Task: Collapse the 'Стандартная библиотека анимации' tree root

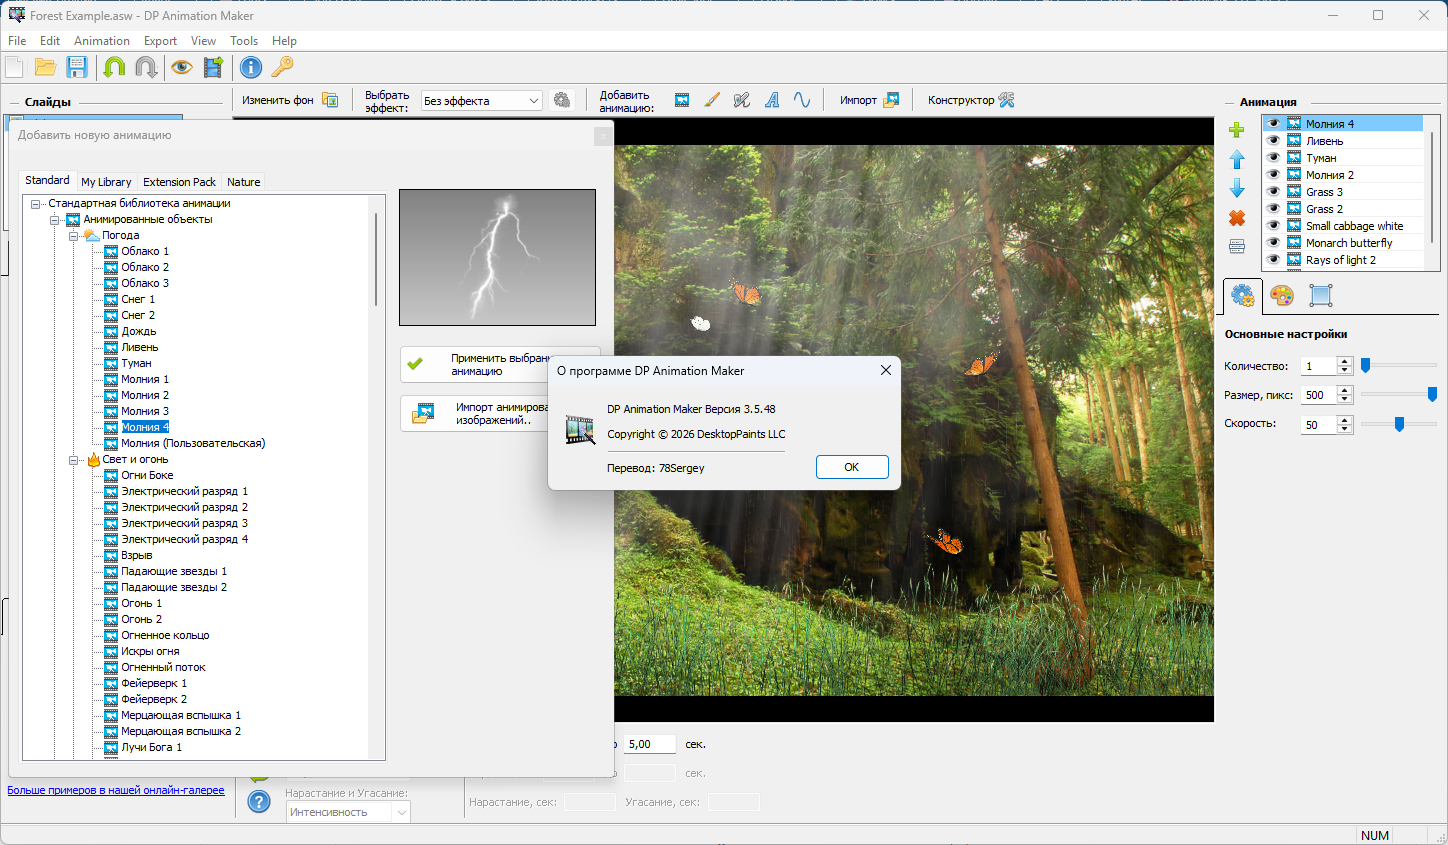Action: point(36,204)
